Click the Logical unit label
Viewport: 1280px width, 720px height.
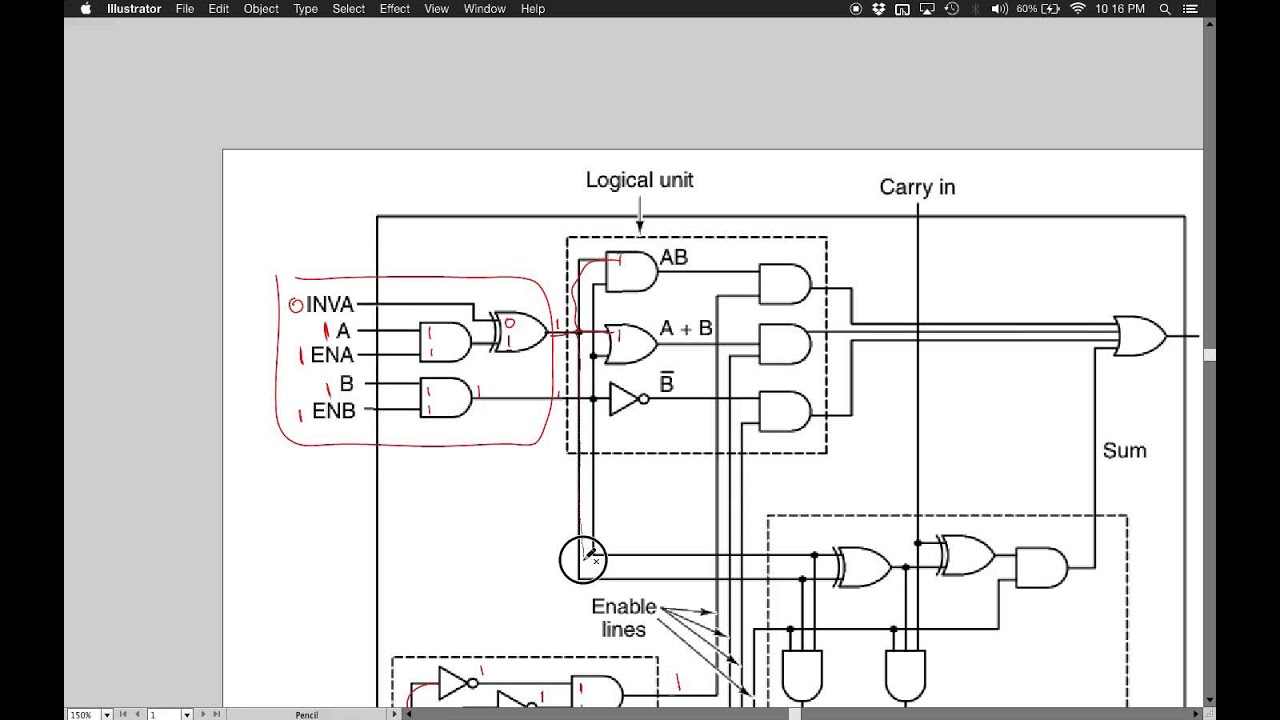639,180
